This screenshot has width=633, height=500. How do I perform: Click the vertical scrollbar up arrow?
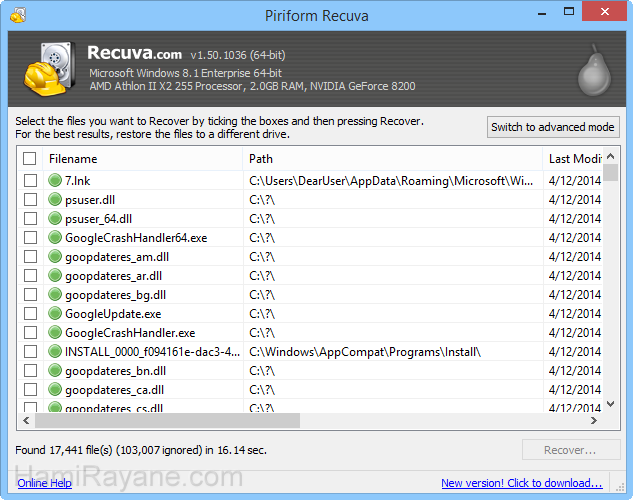point(611,156)
